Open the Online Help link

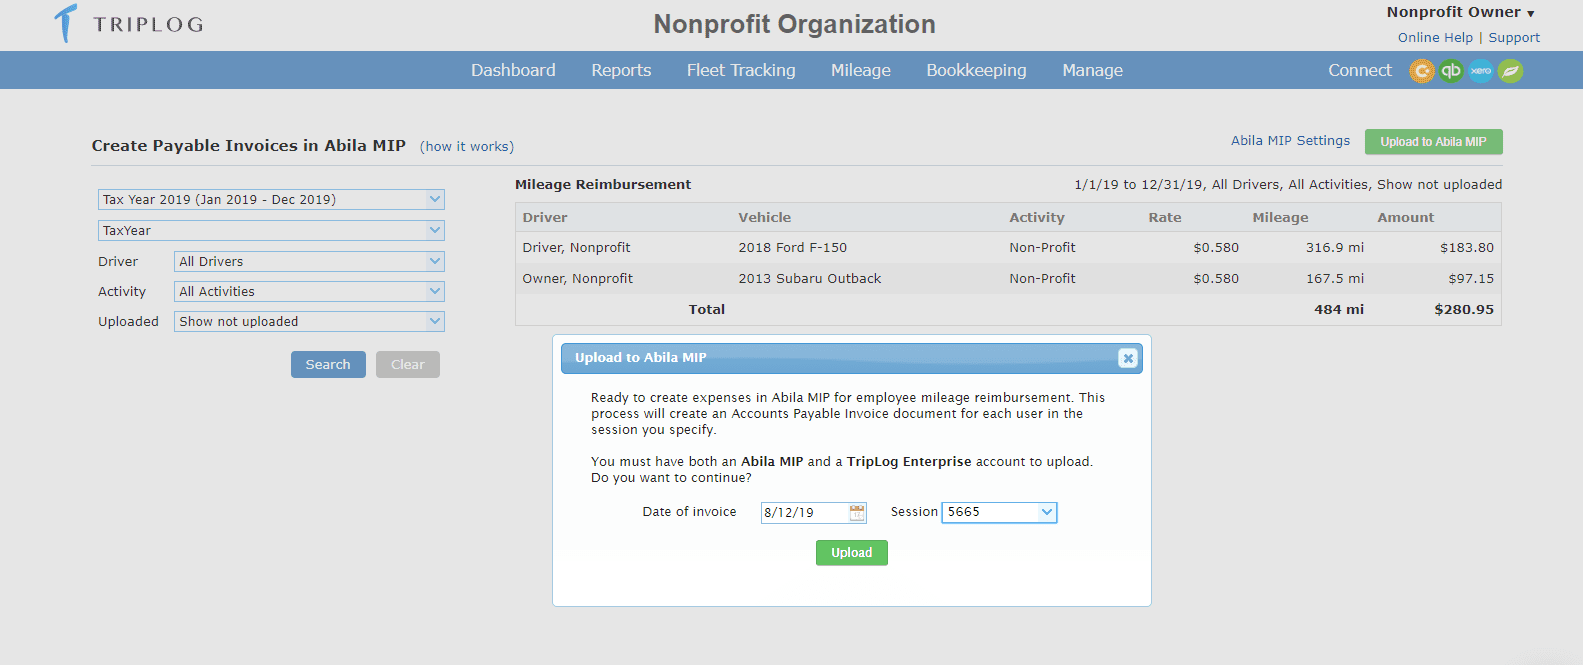[x=1435, y=37]
